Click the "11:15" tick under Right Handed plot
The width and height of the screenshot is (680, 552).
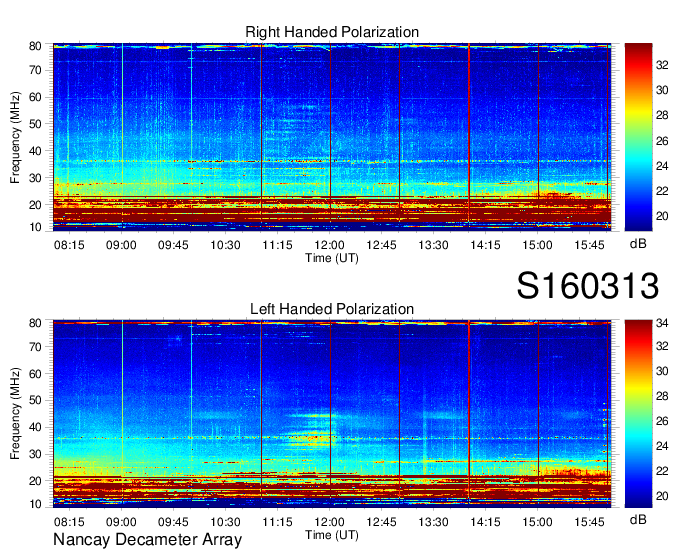[277, 245]
